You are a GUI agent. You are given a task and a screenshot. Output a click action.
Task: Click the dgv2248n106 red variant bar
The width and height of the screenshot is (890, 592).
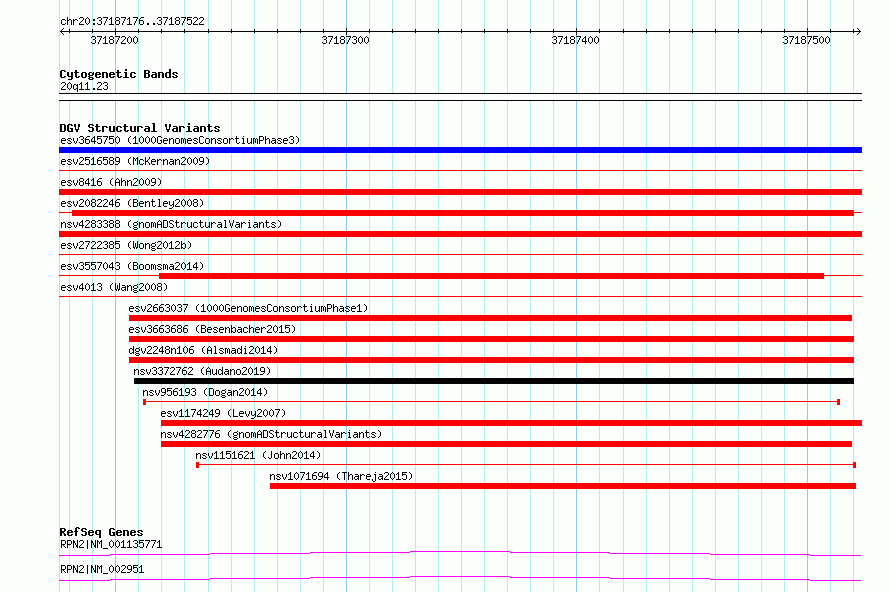[492, 360]
